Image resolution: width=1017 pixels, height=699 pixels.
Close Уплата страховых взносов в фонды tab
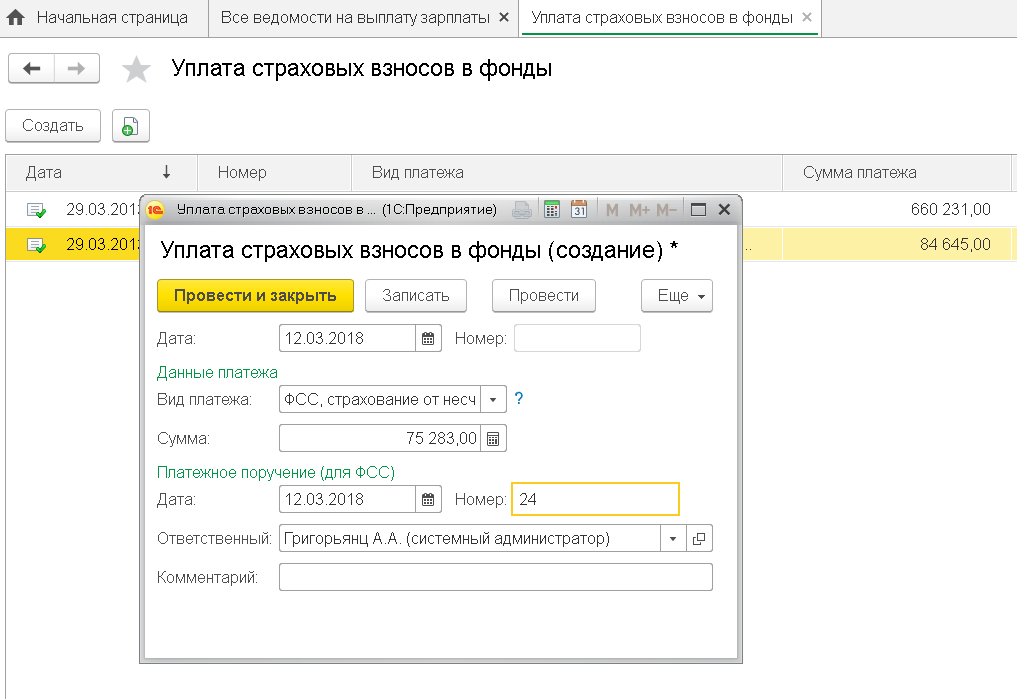coord(807,18)
